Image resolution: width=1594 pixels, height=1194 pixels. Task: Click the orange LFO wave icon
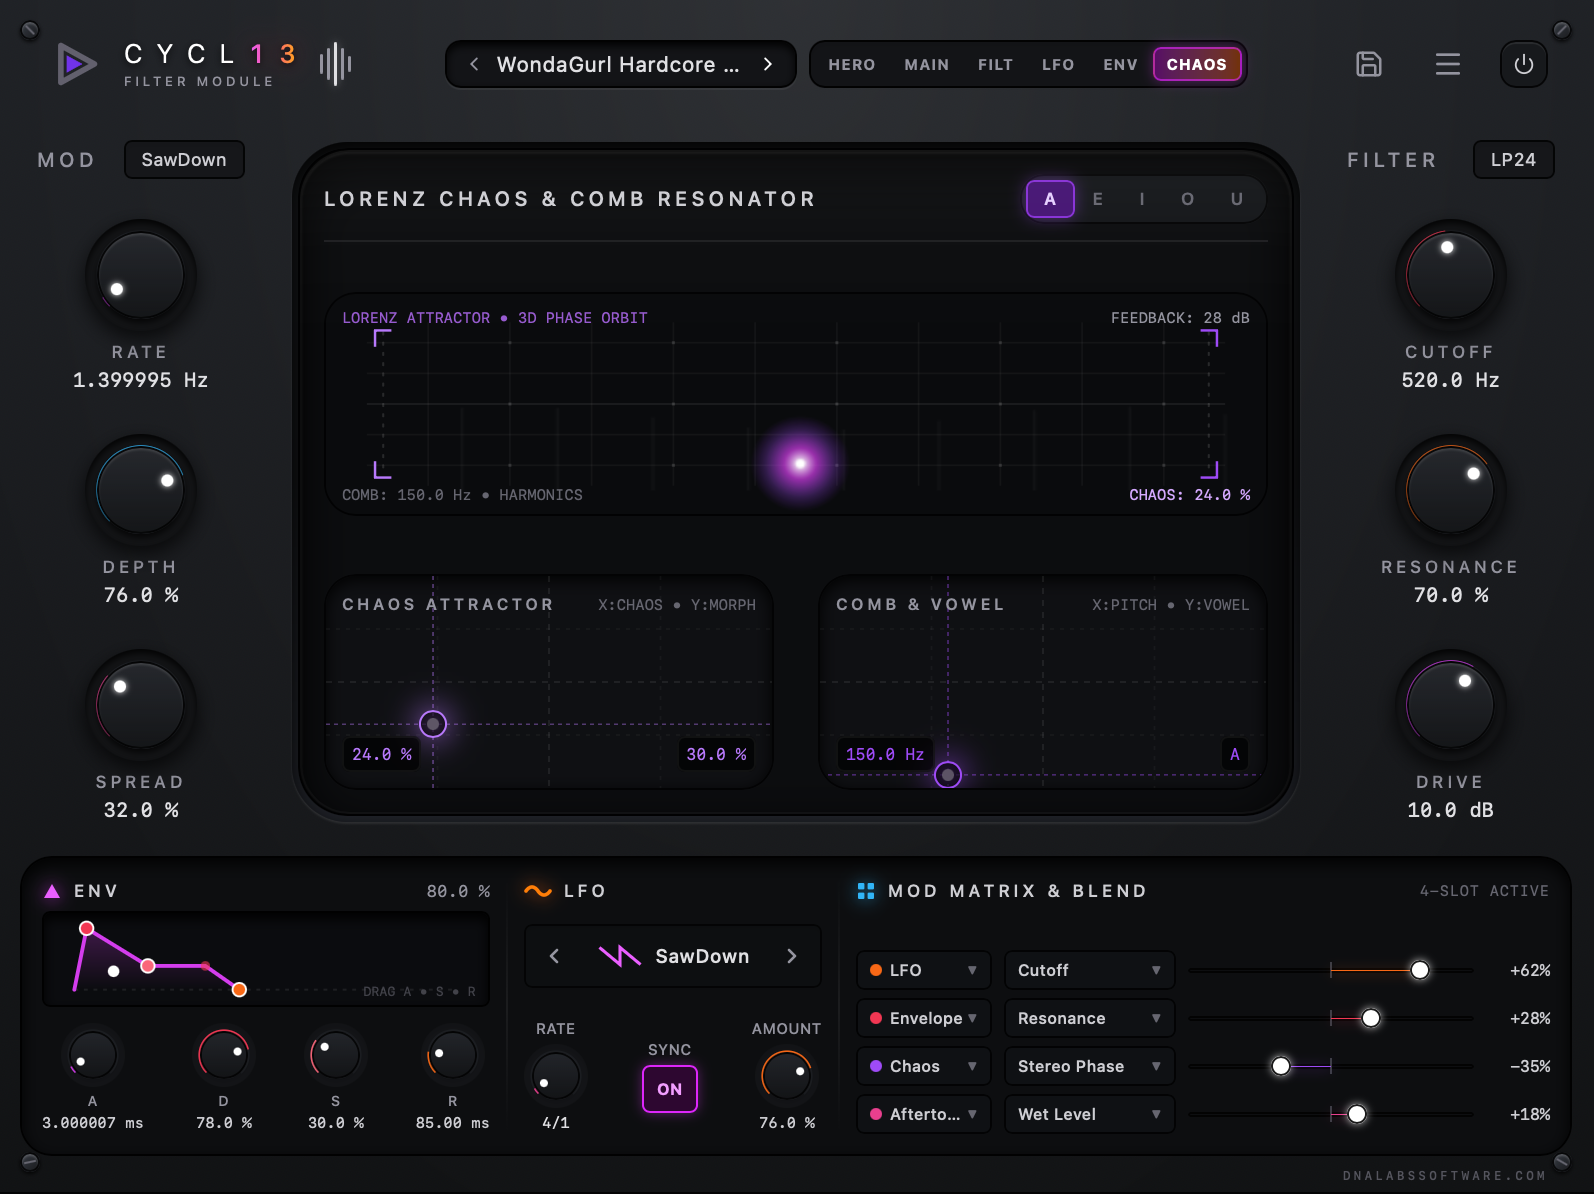coord(538,891)
